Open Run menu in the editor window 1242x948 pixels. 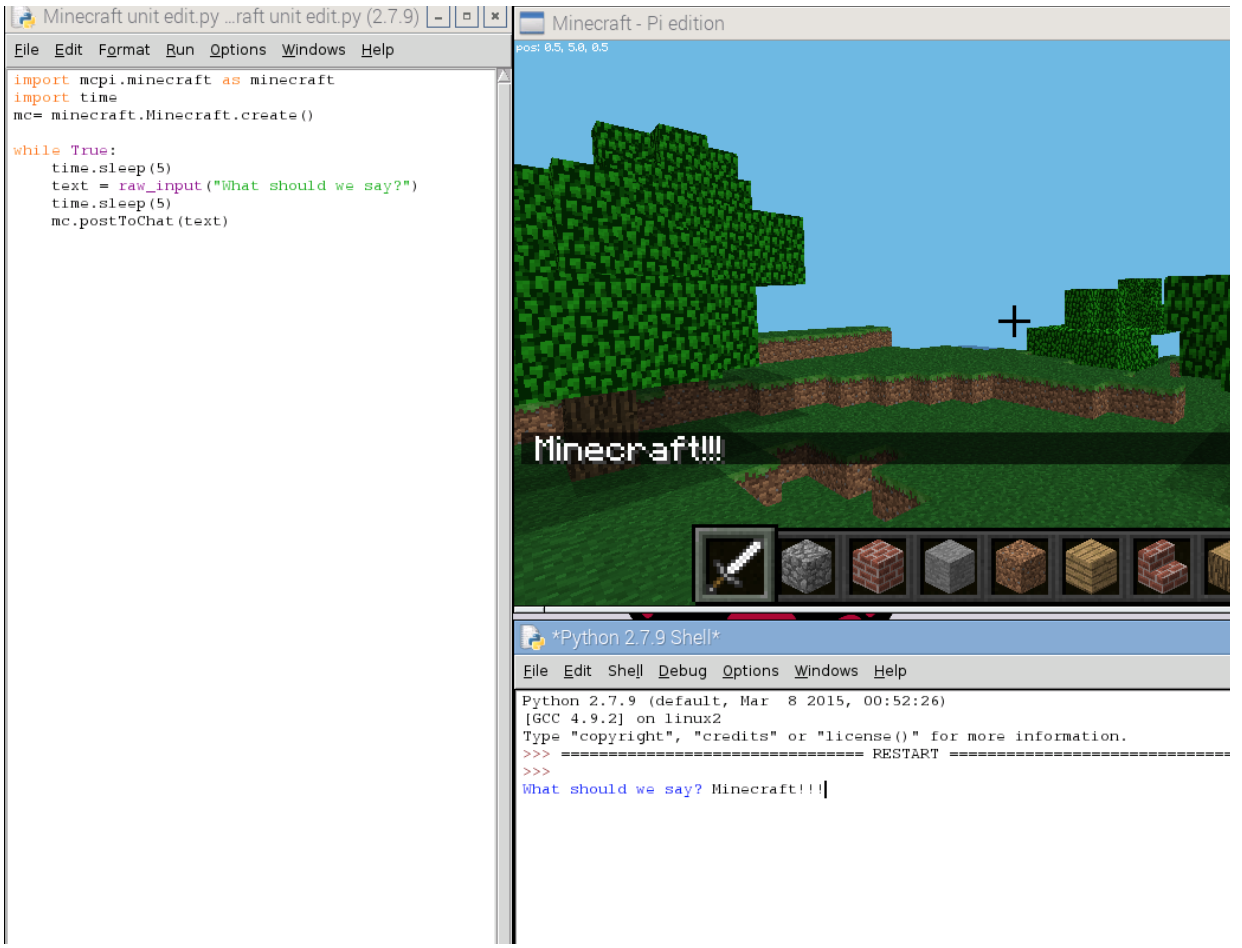tap(180, 49)
